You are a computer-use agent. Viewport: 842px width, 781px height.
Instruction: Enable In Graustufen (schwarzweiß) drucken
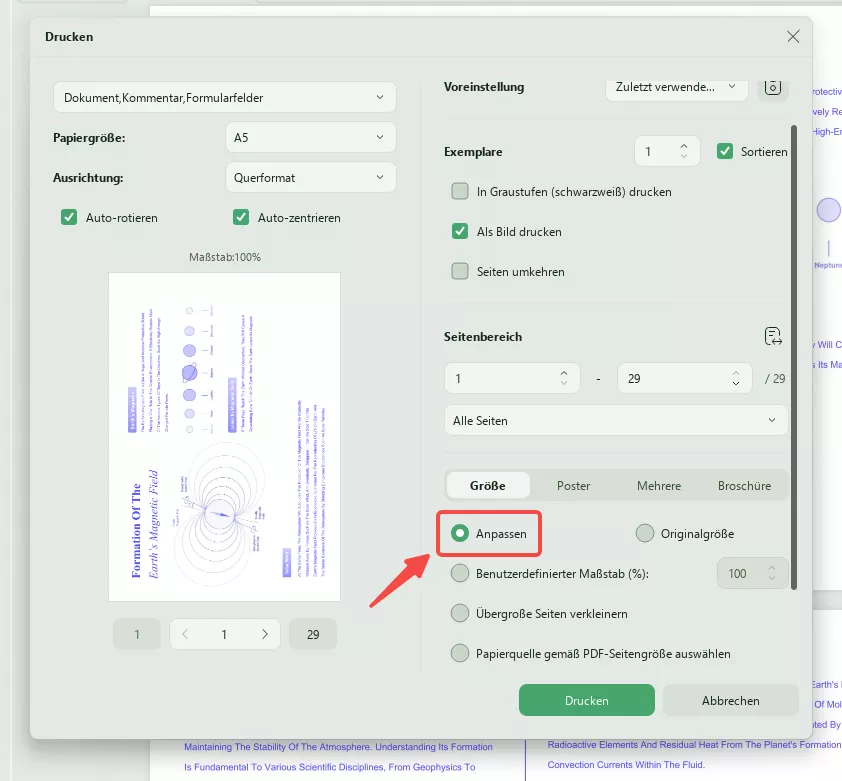[x=460, y=191]
